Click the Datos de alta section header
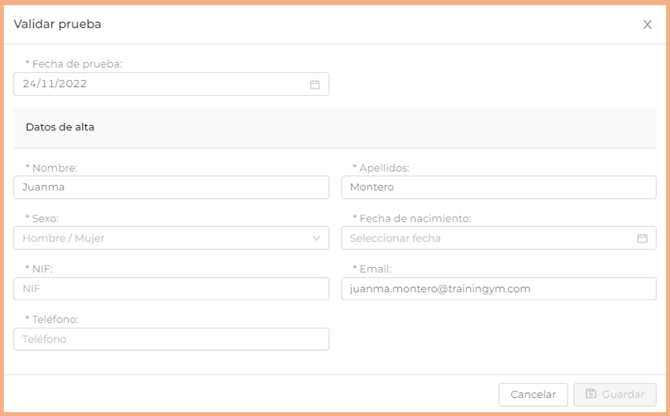 60,127
